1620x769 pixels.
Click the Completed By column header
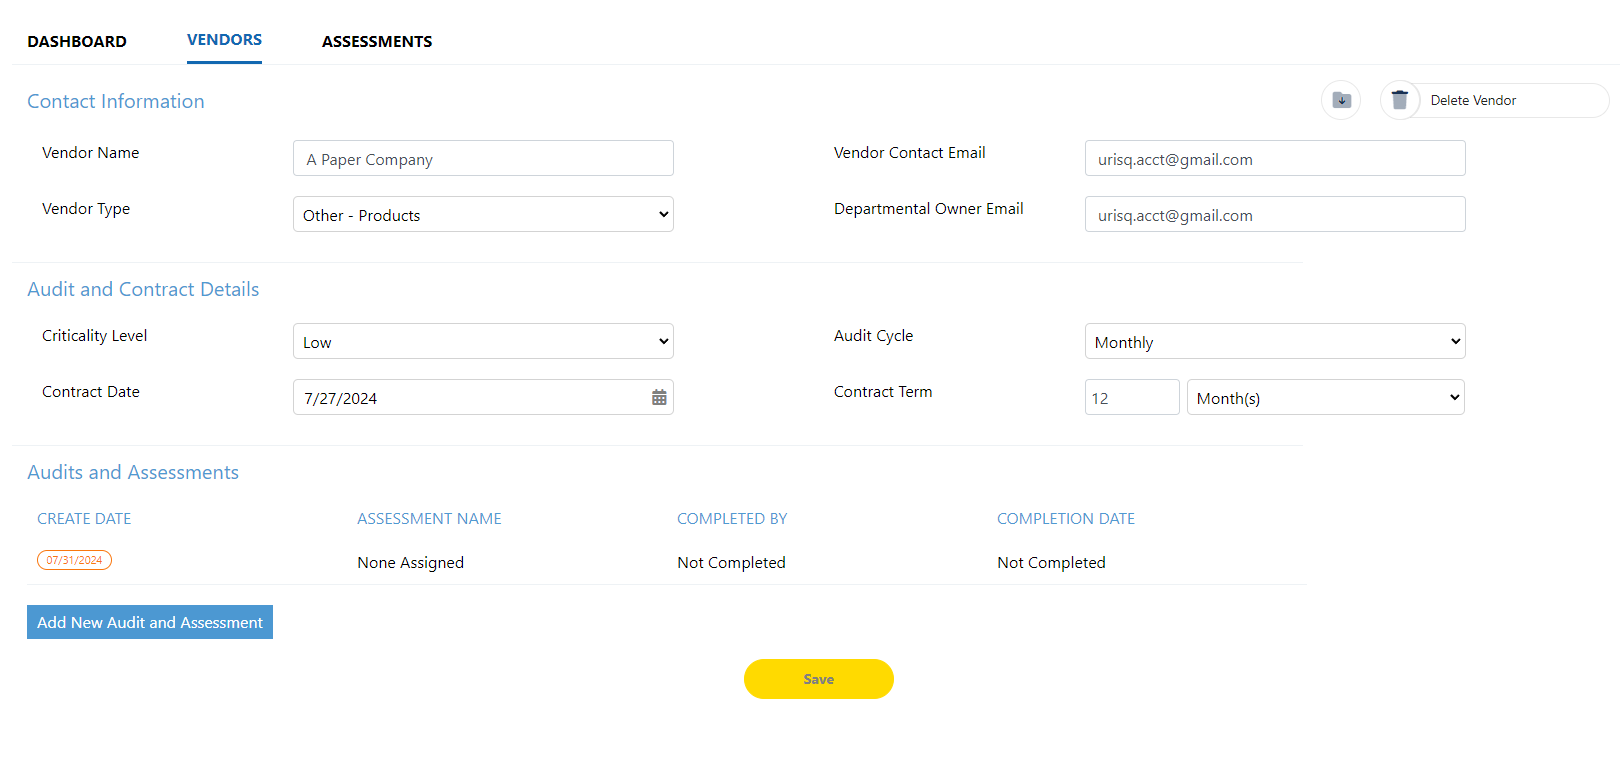pyautogui.click(x=732, y=519)
